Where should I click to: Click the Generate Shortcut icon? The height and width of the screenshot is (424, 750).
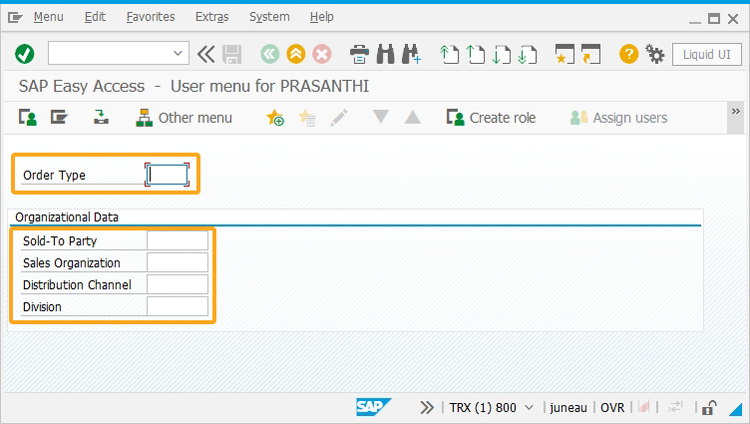591,54
